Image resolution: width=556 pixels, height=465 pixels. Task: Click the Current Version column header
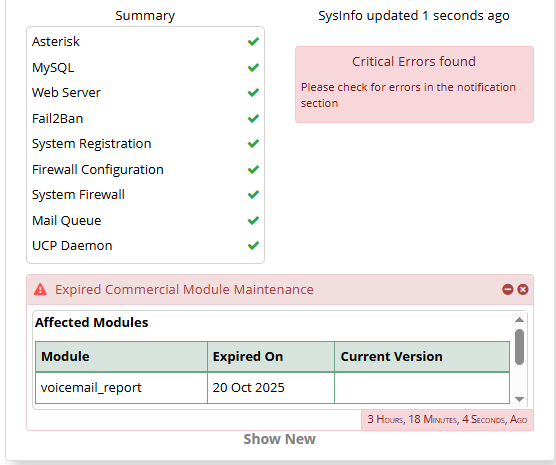click(x=422, y=356)
